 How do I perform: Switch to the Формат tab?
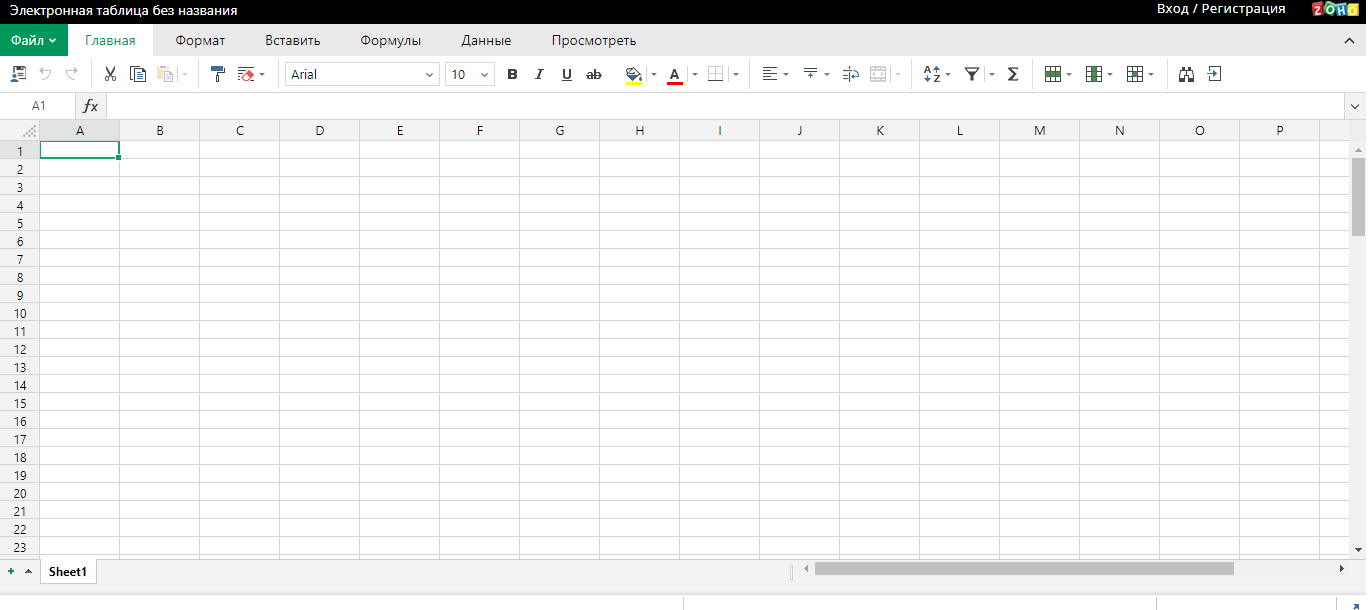200,41
